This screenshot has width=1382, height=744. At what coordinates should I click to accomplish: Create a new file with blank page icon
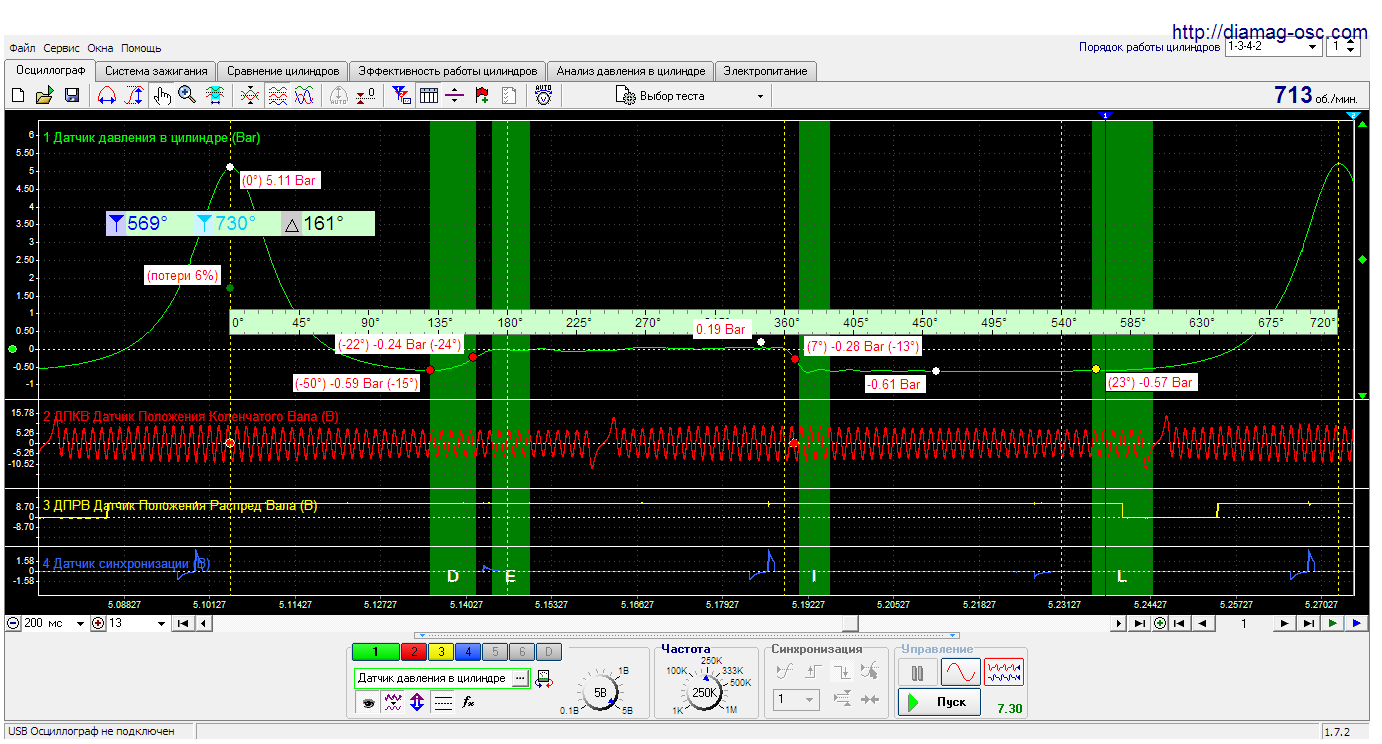(18, 96)
